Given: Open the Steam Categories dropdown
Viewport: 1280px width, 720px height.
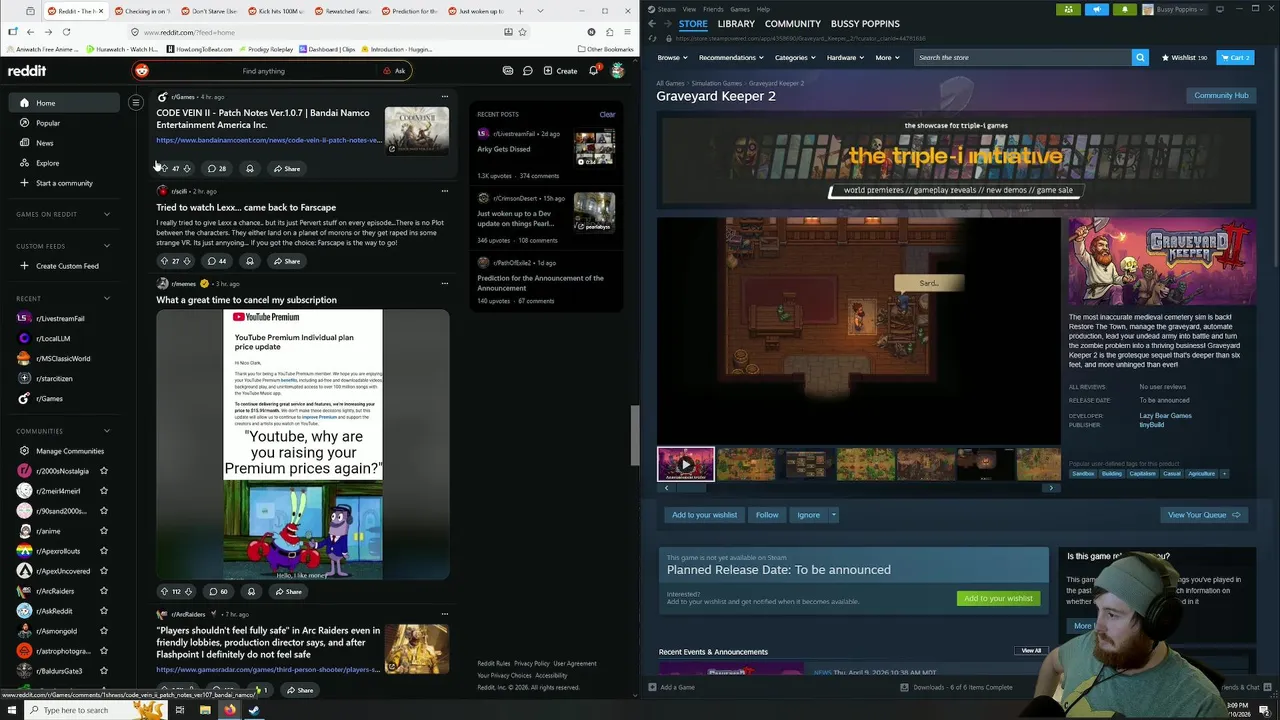Looking at the screenshot, I should (795, 57).
